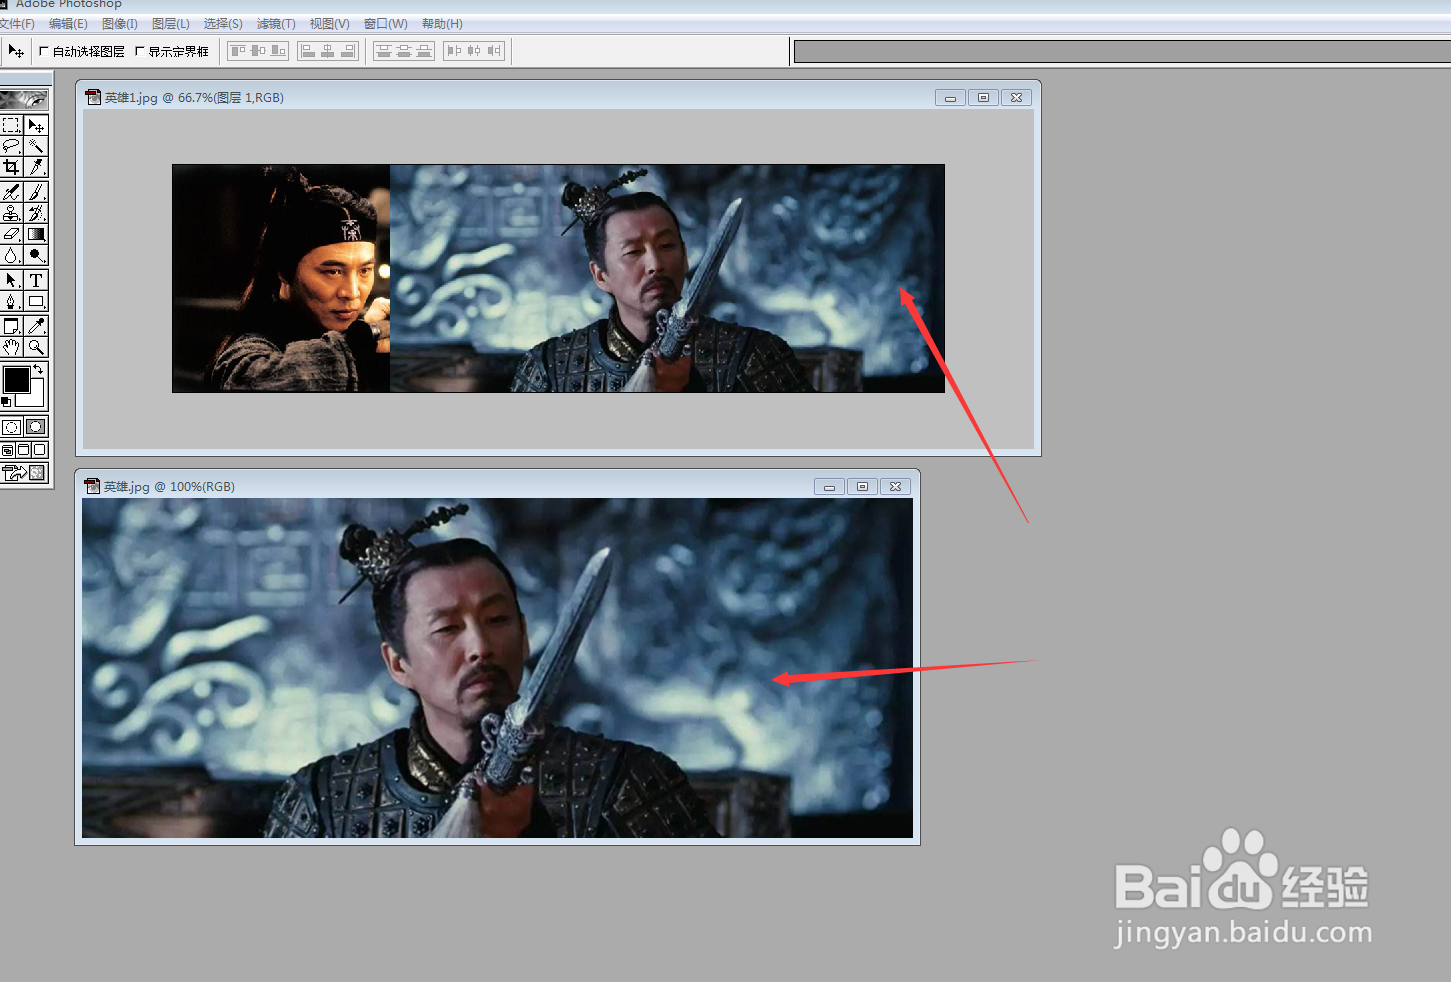
Task: Click Align Right Edges button
Action: point(347,51)
